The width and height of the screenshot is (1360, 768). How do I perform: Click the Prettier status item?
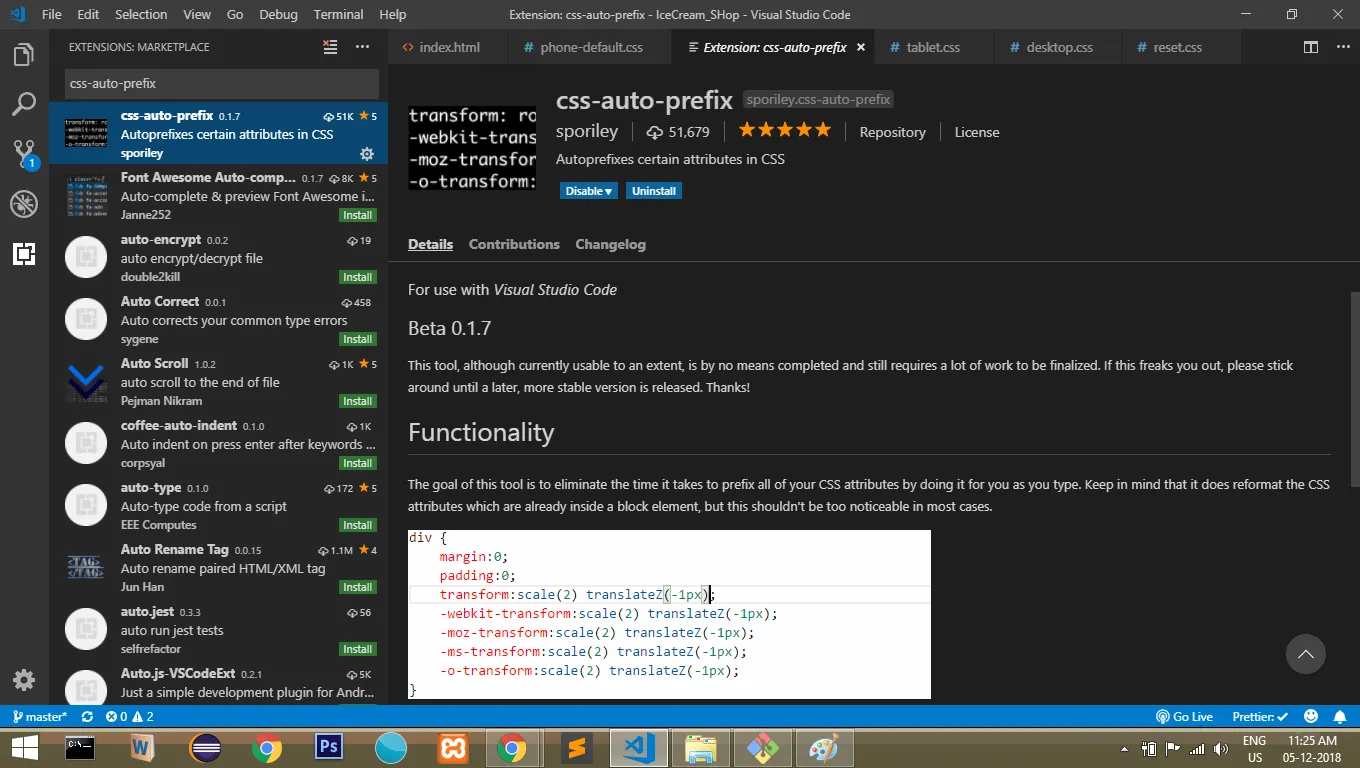point(1258,717)
